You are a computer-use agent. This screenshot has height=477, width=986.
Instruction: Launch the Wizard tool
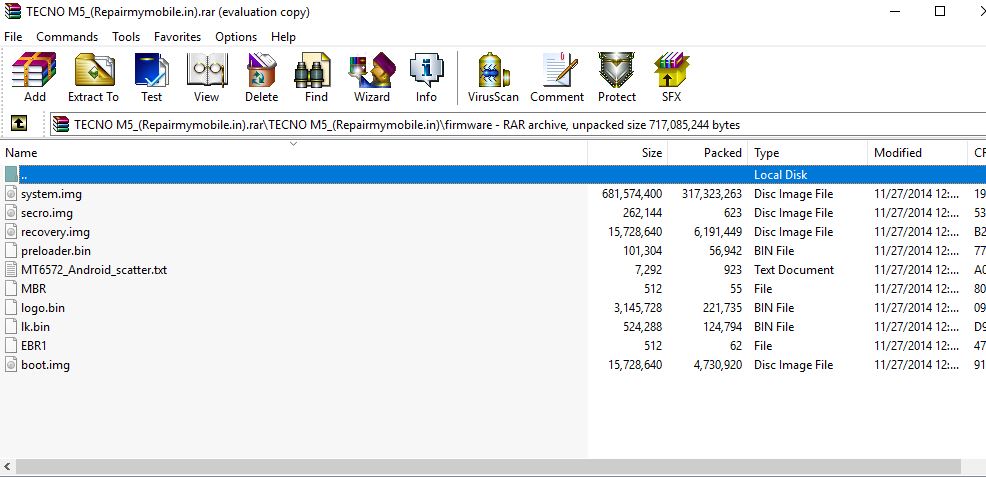[371, 78]
